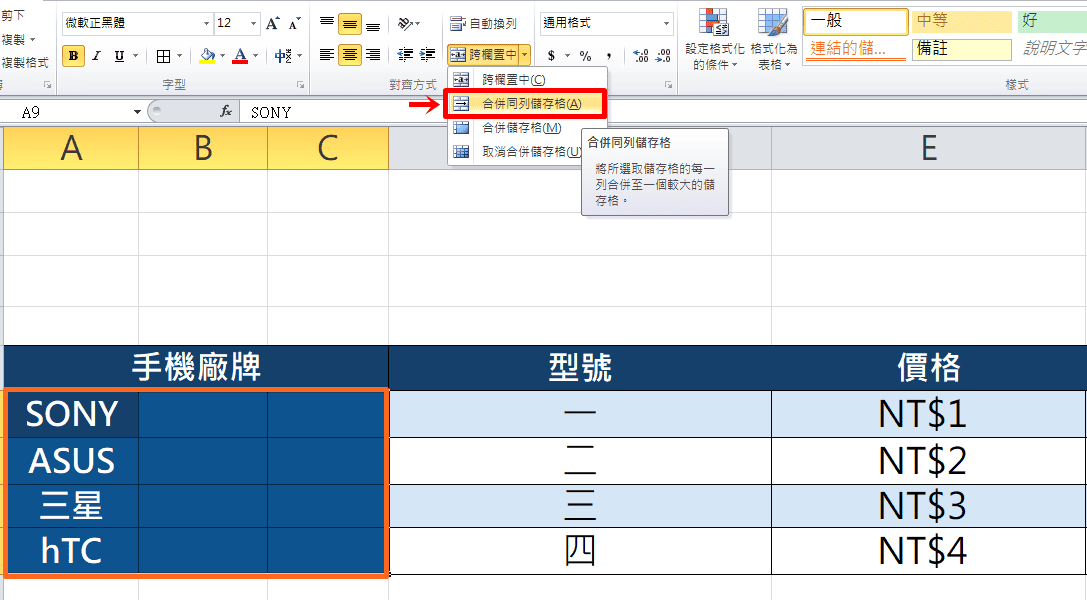Select column A header

point(71,148)
